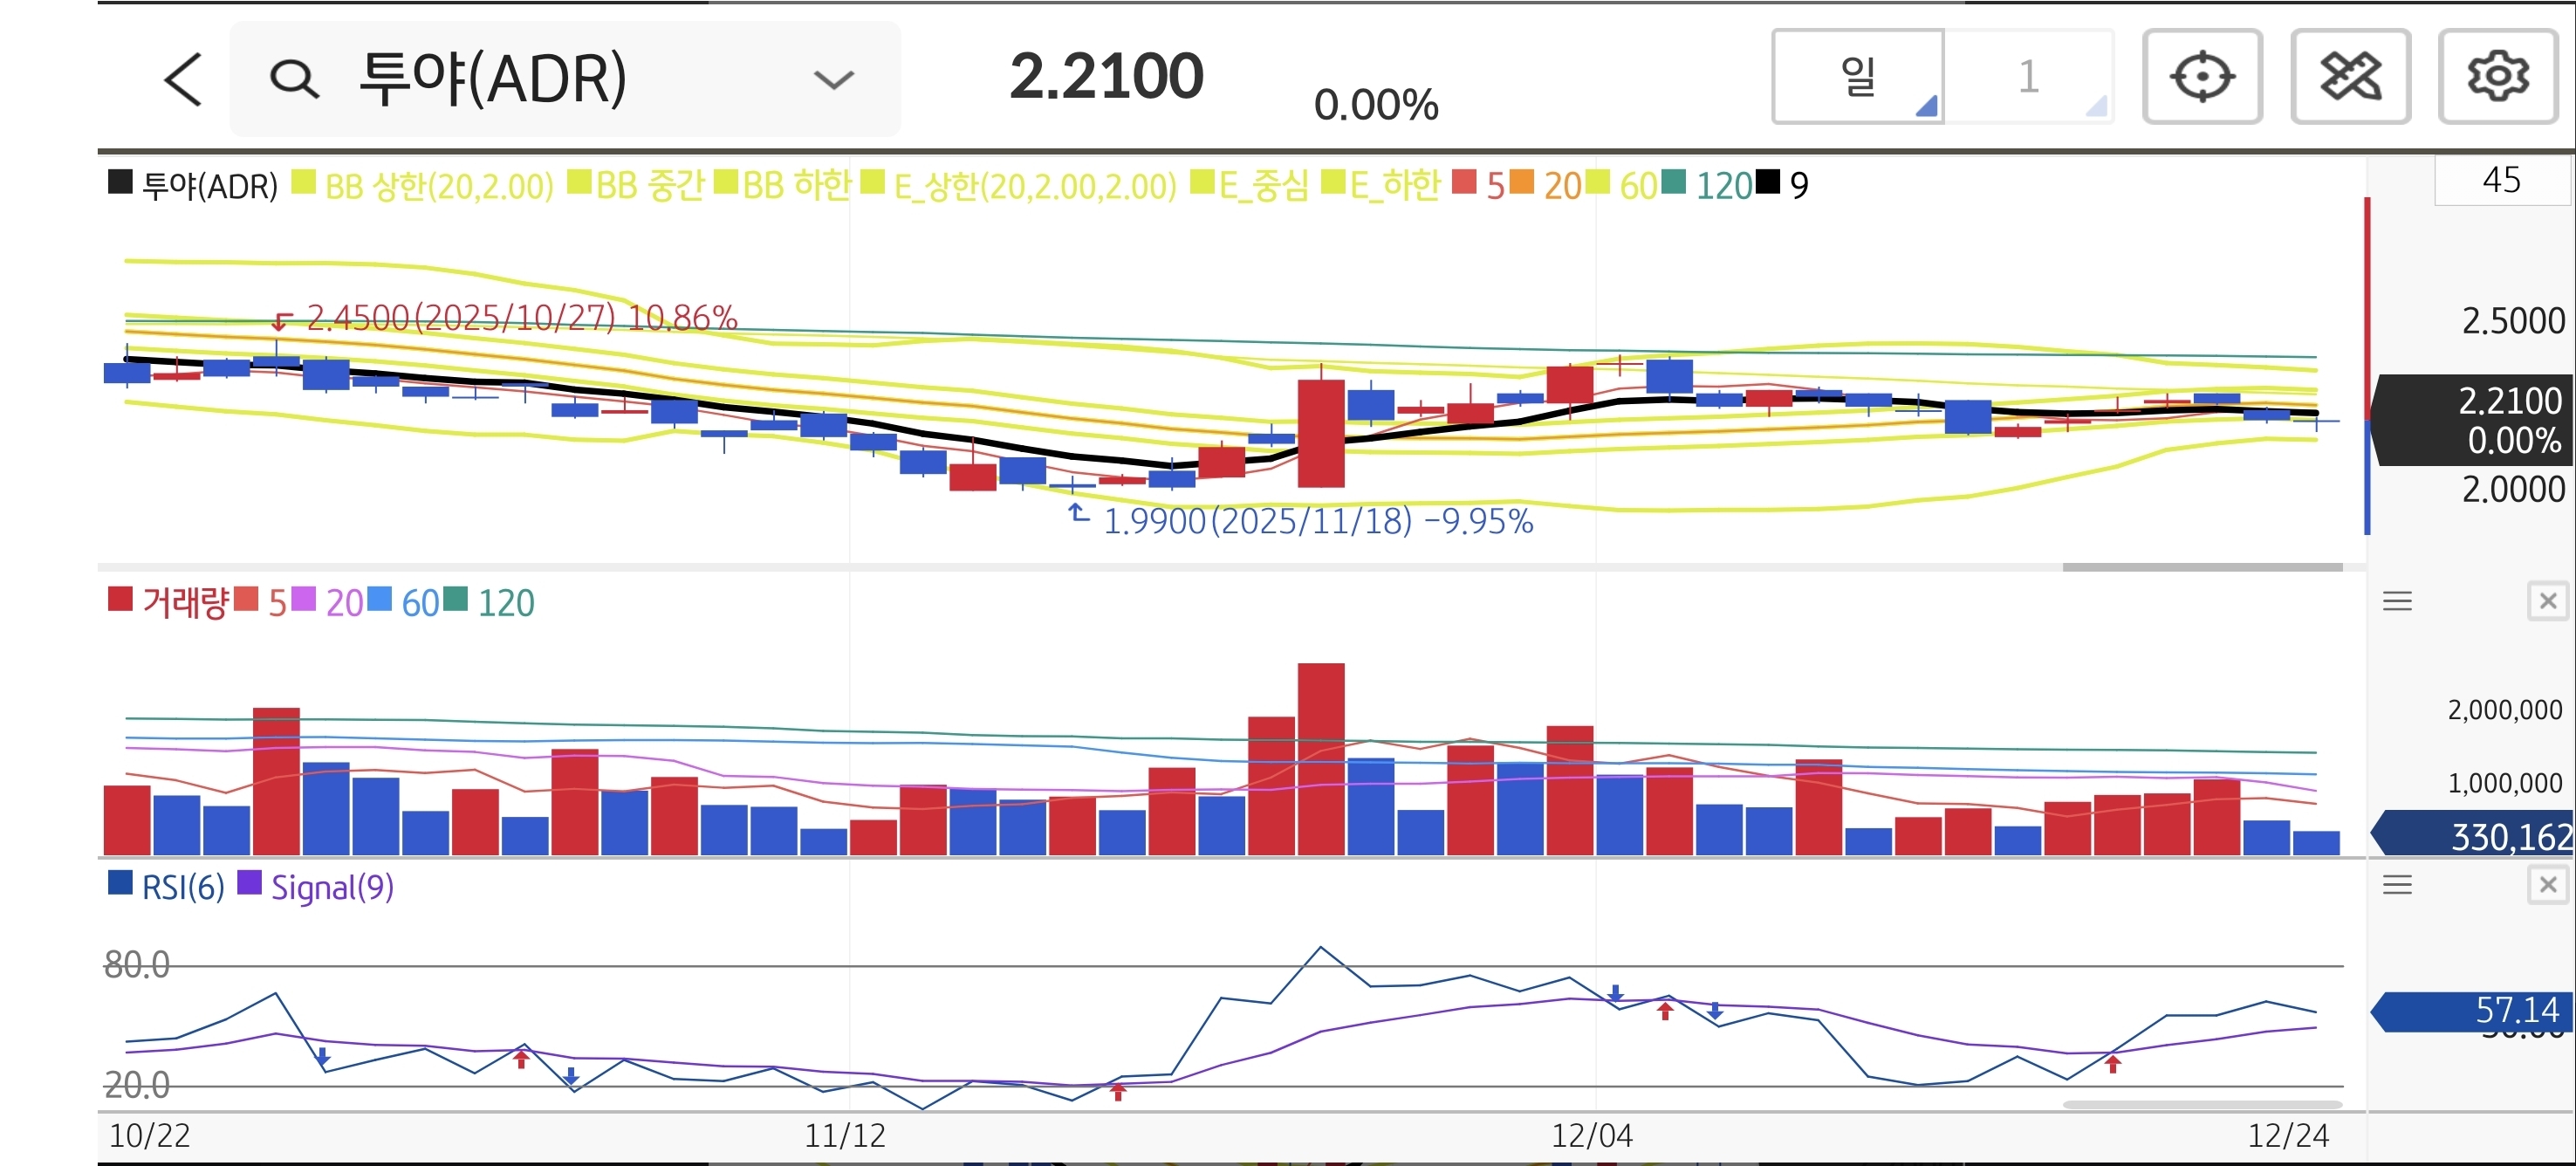Tap the back arrow icon

(x=183, y=79)
